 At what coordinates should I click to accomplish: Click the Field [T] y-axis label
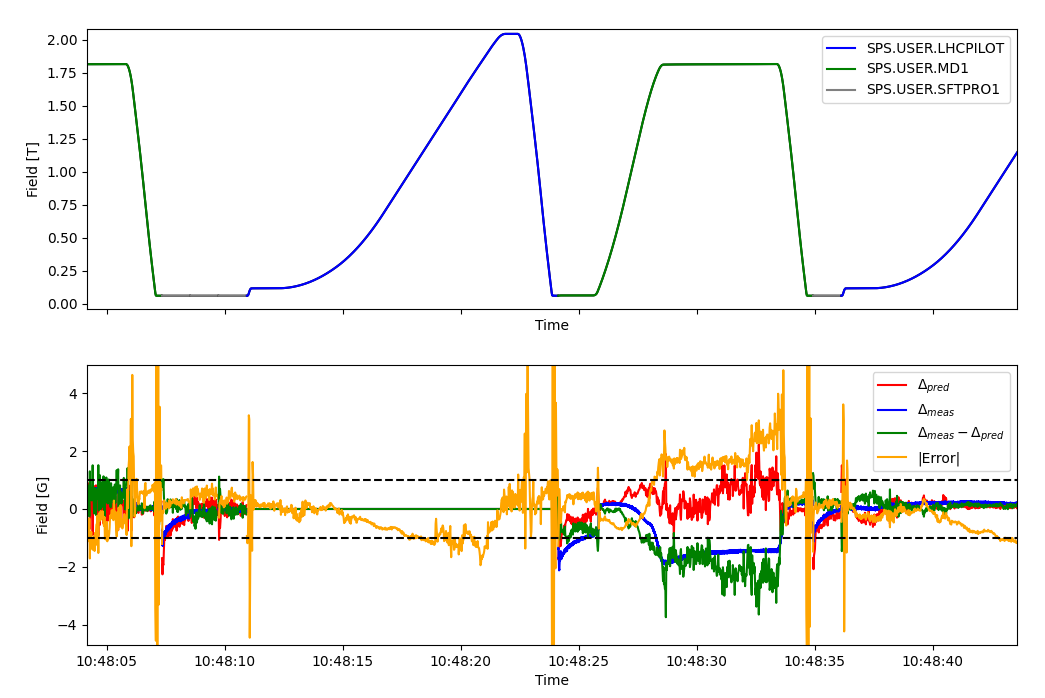[33, 169]
